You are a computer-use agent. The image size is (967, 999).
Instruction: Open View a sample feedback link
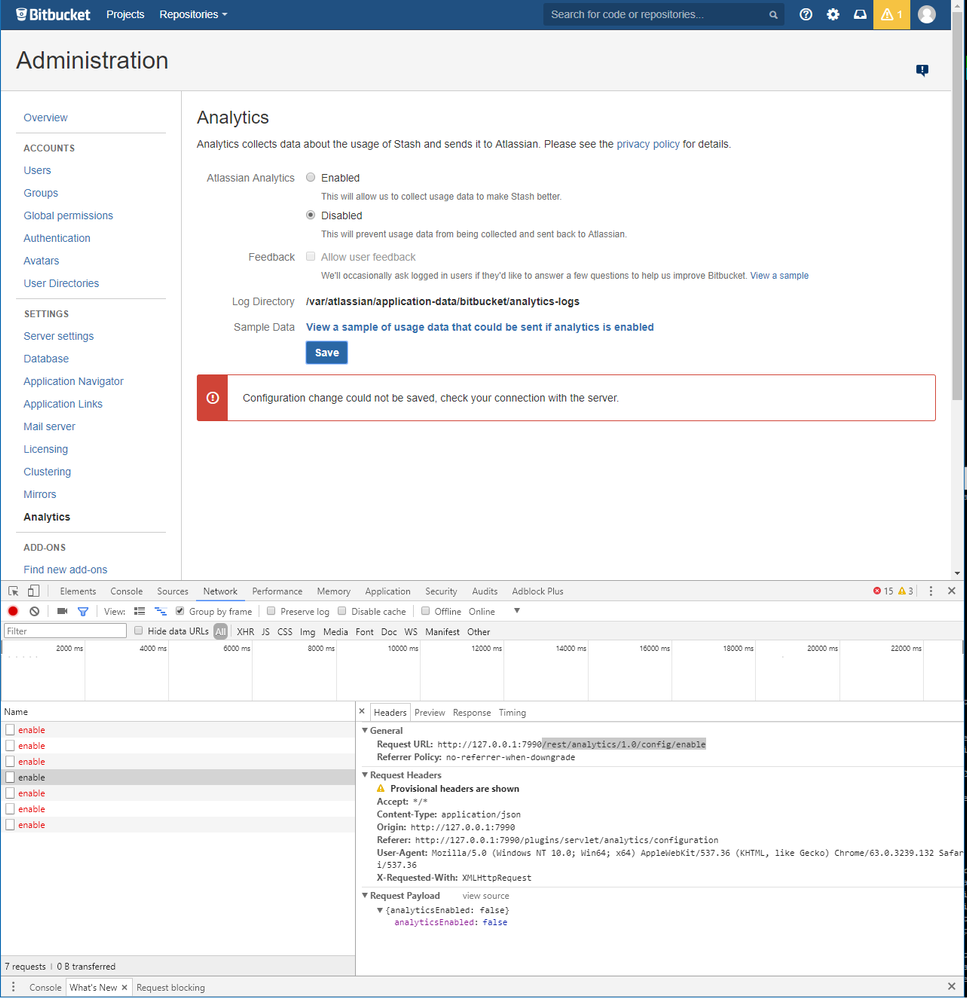tap(779, 275)
